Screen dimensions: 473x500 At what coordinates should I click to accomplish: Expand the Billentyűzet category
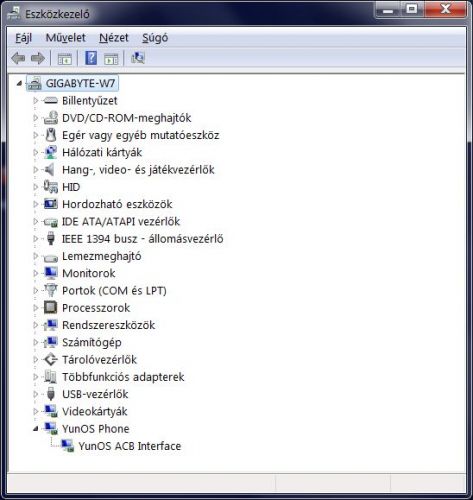[x=36, y=100]
